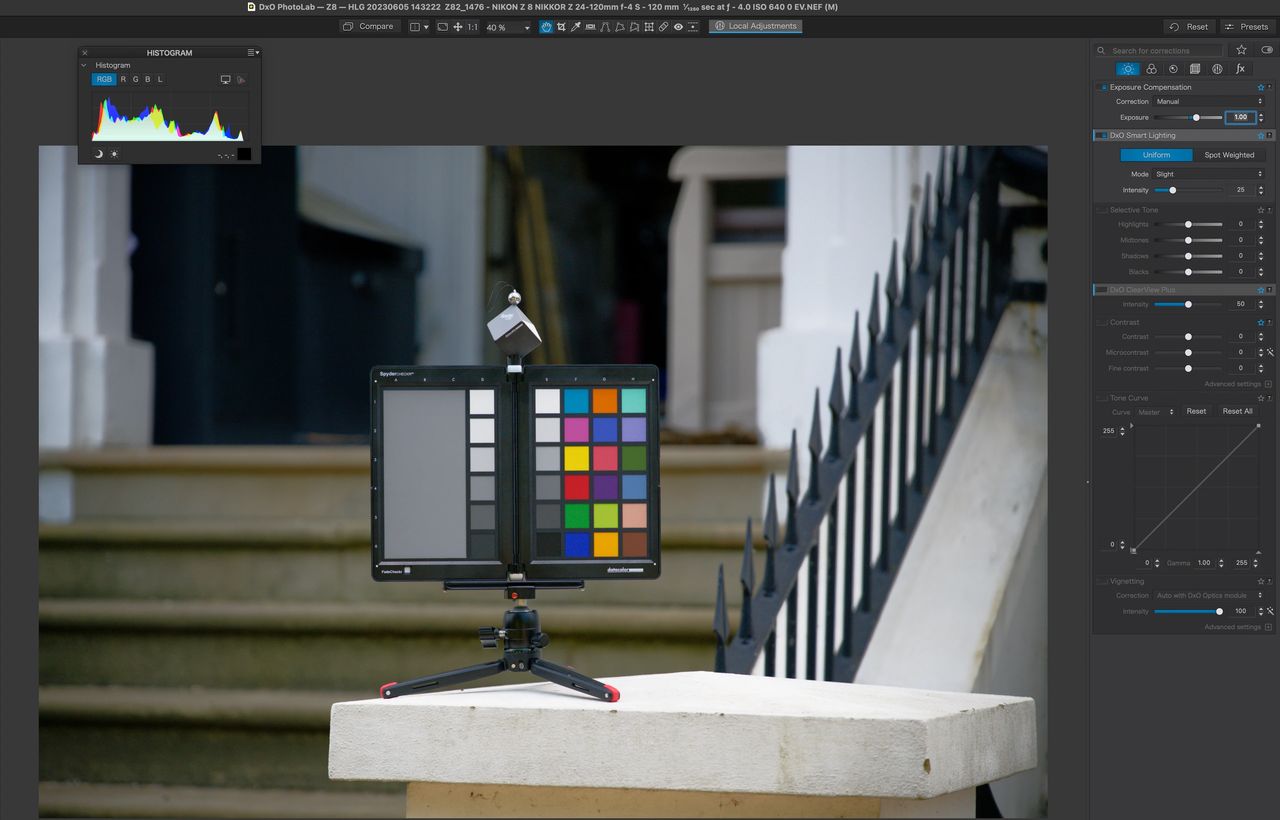Image resolution: width=1280 pixels, height=820 pixels.
Task: Click the red-eye correction eye icon
Action: 678,27
